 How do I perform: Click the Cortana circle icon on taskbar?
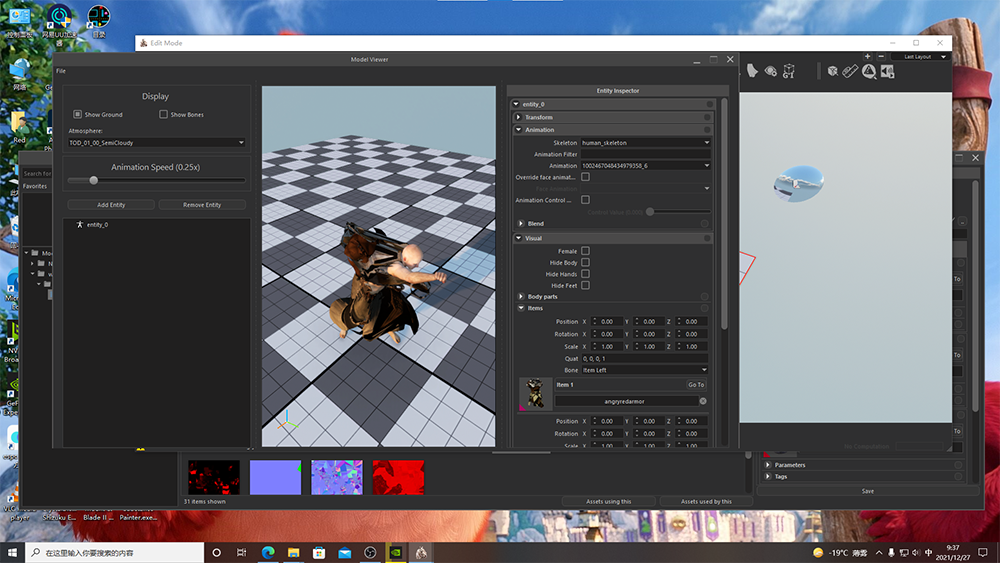pos(216,552)
